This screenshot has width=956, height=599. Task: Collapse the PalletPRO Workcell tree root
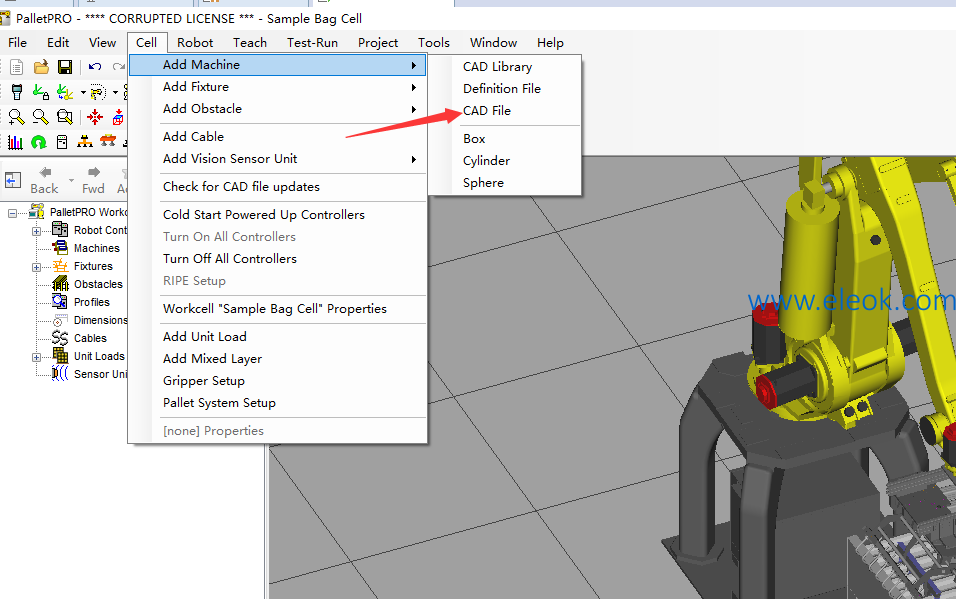tap(12, 213)
